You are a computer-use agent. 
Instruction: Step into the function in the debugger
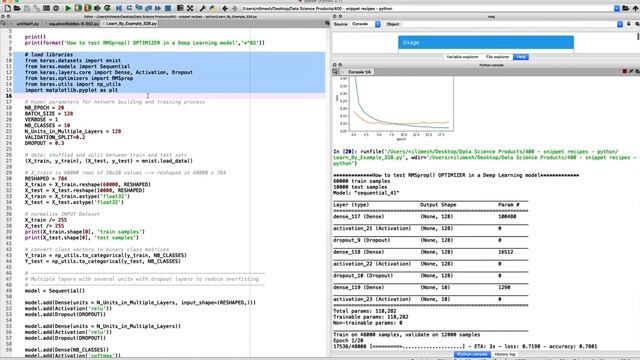(139, 8)
